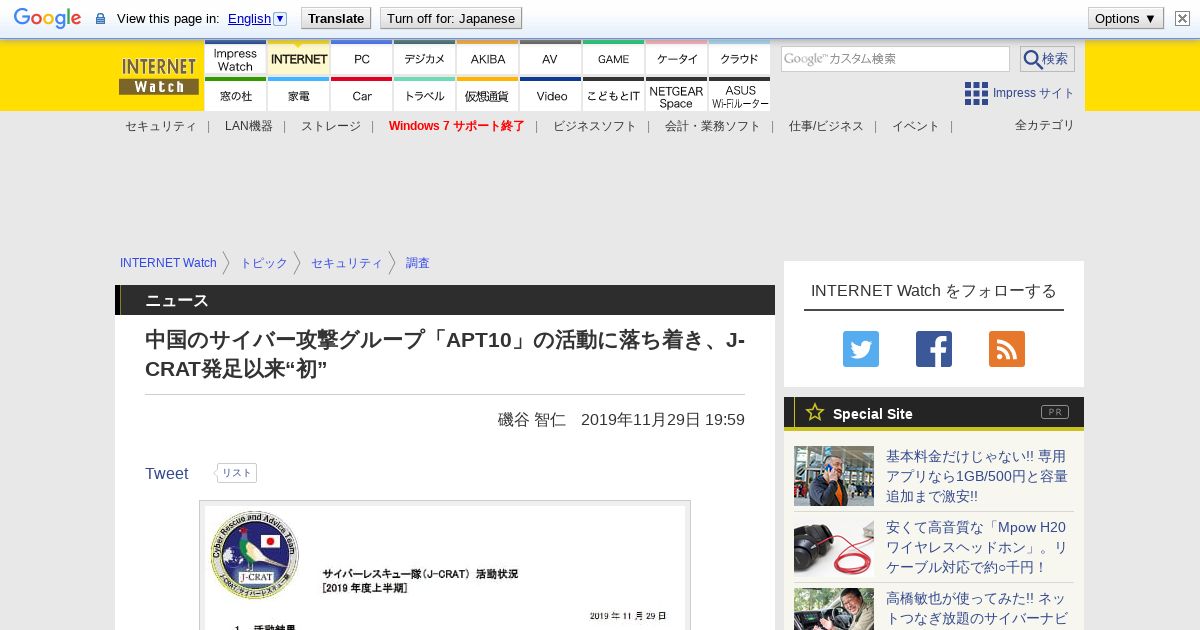Open the 家電 tab

298,95
